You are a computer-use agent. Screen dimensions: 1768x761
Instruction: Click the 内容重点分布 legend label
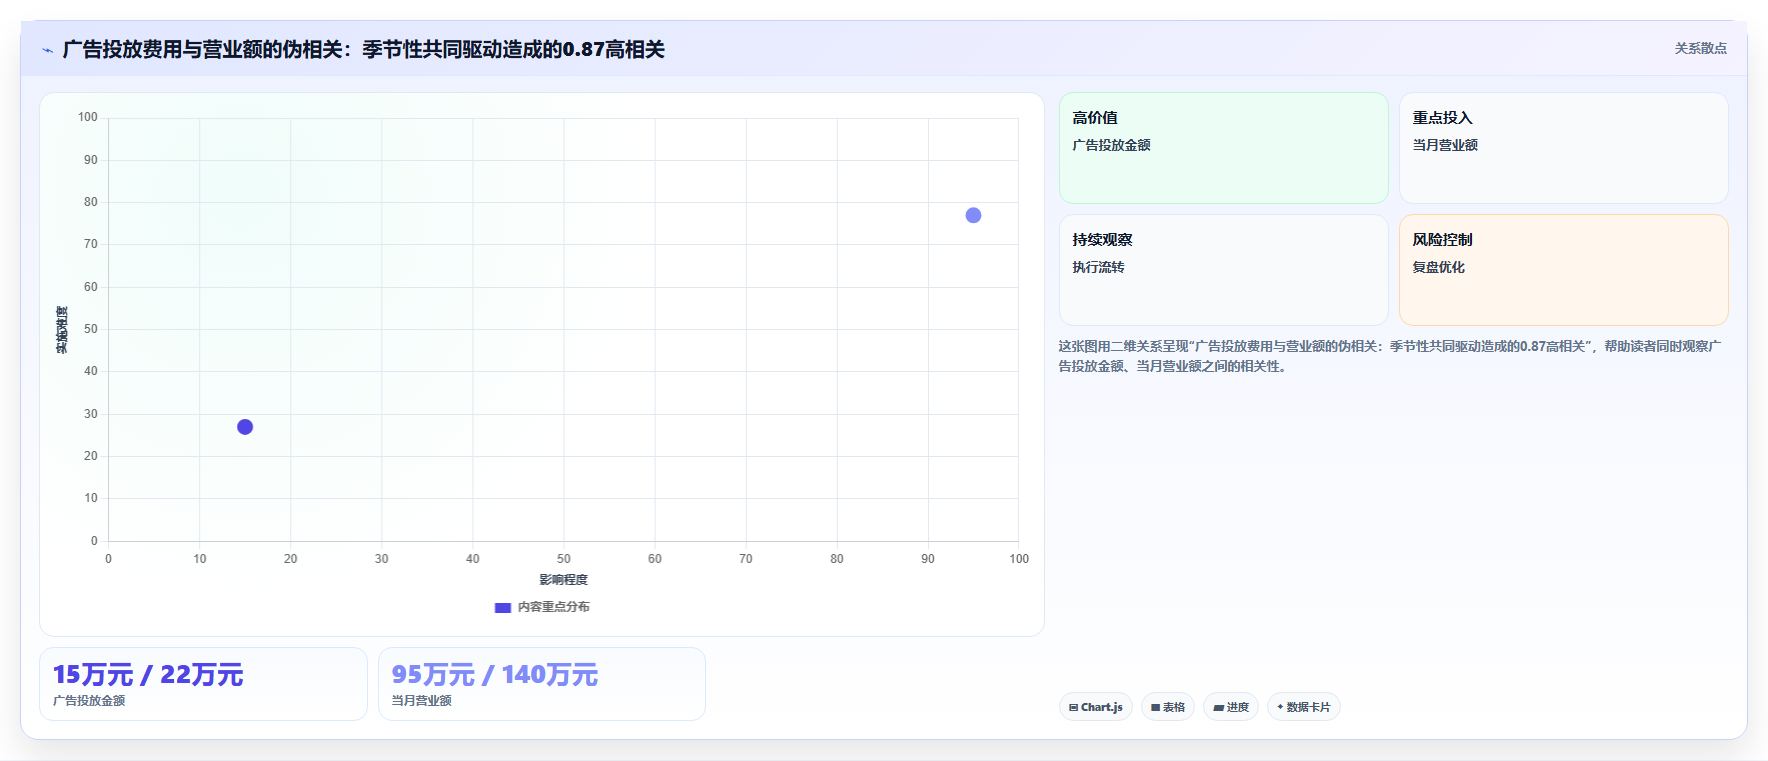(553, 607)
